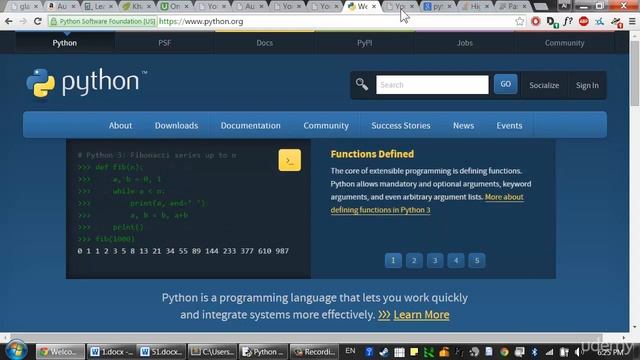Open the Adblock Plus extension icon

pos(584,21)
